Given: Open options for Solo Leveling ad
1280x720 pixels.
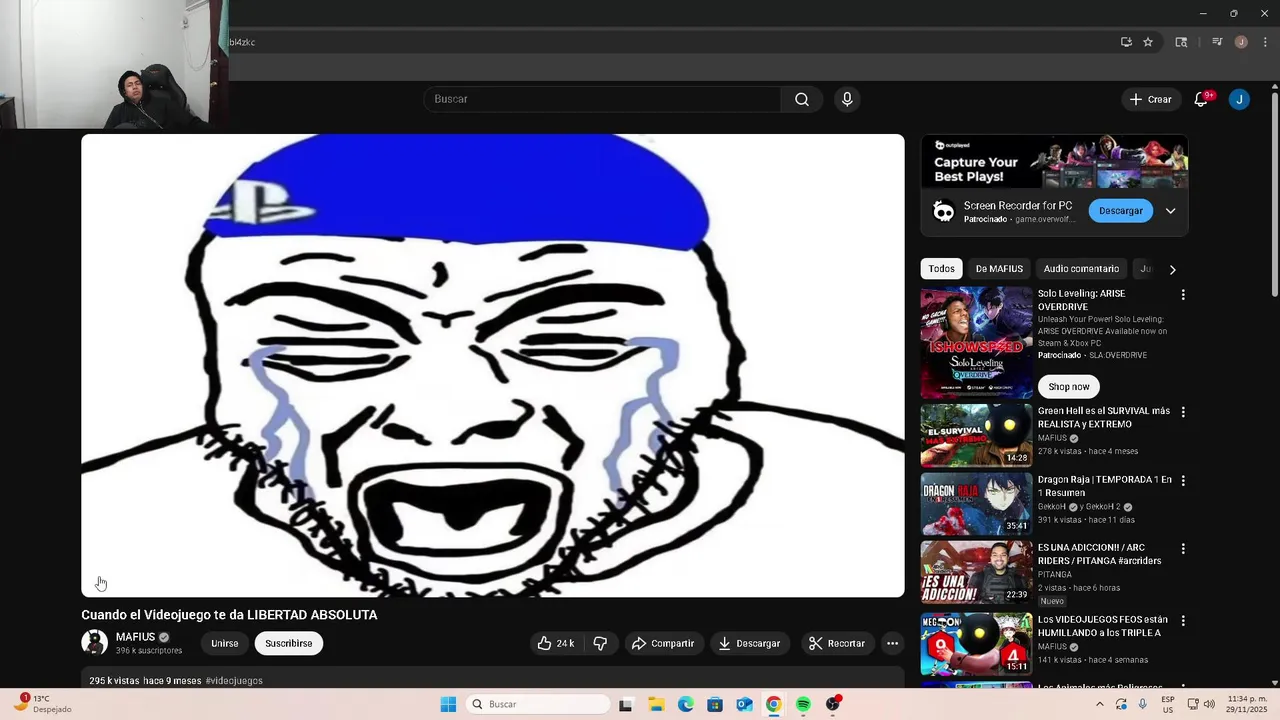Looking at the screenshot, I should click(x=1183, y=295).
